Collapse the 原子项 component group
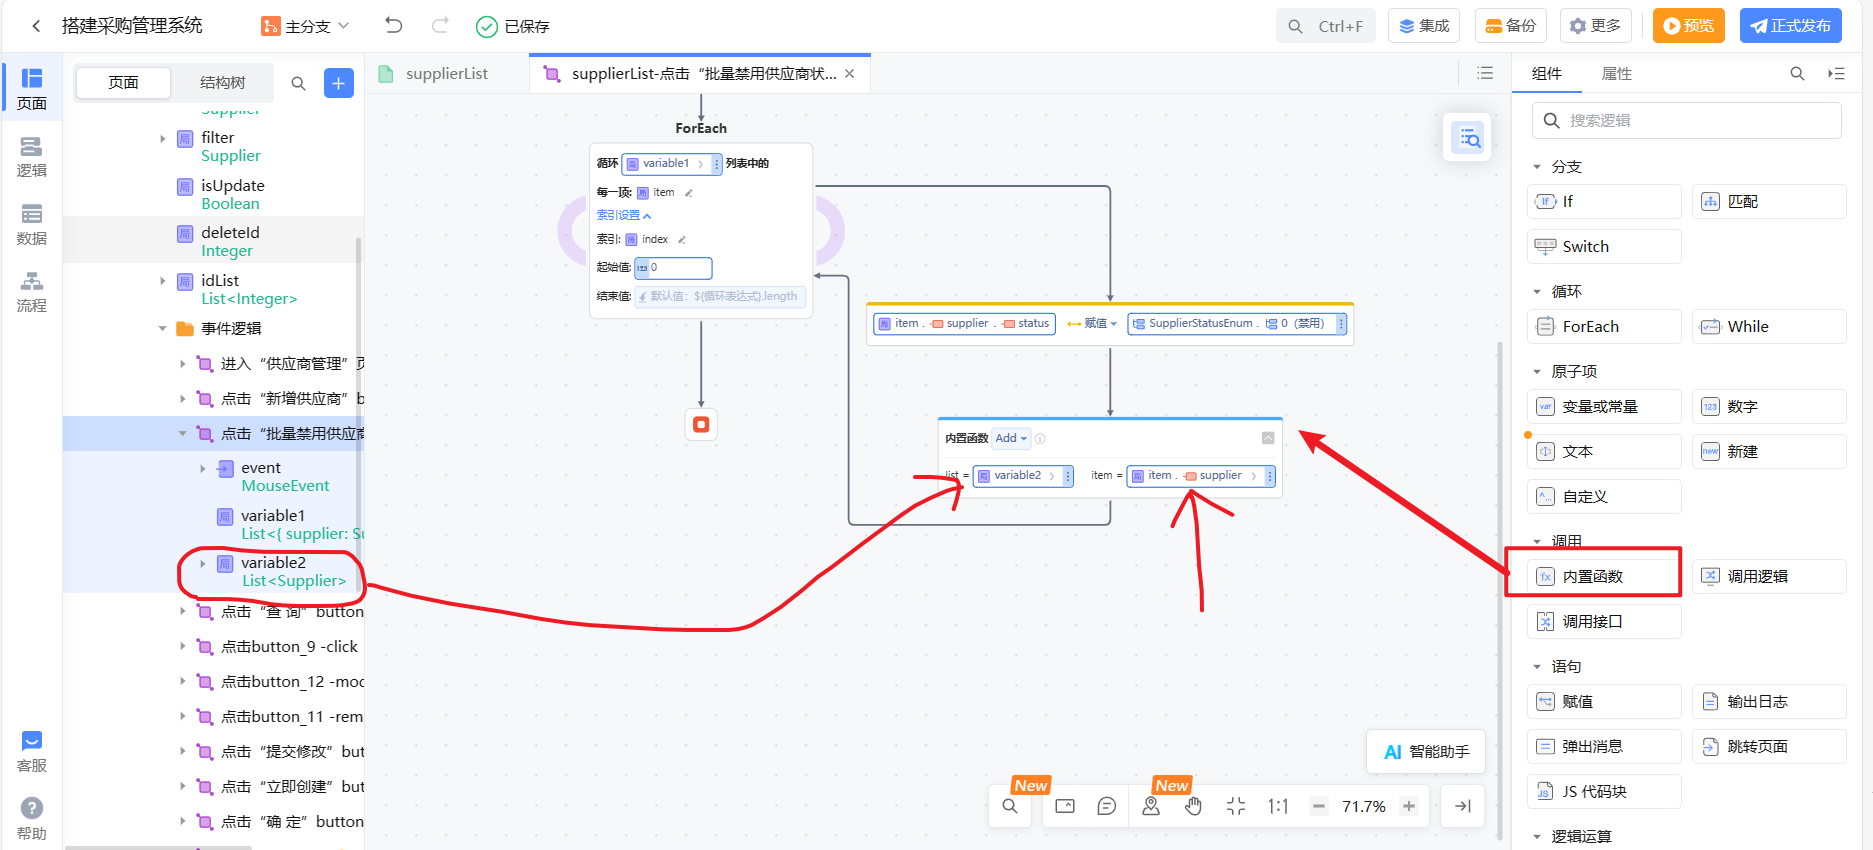This screenshot has width=1873, height=850. [x=1537, y=372]
